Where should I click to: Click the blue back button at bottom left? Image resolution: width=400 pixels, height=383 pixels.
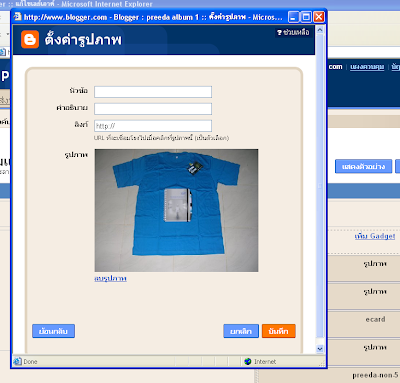tap(53, 331)
